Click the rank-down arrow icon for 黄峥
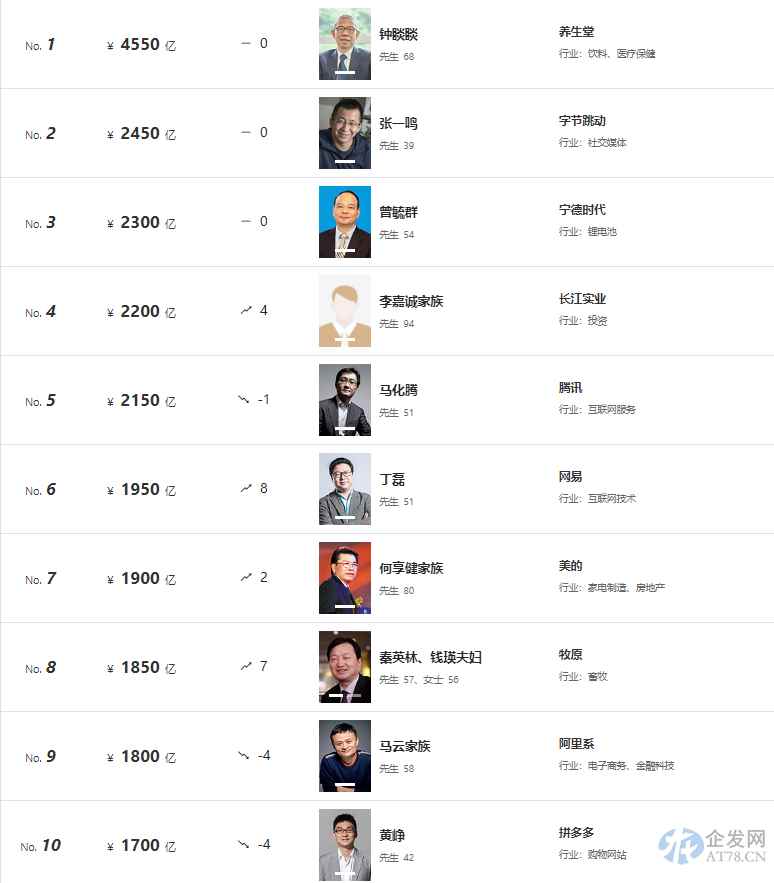 click(x=244, y=844)
